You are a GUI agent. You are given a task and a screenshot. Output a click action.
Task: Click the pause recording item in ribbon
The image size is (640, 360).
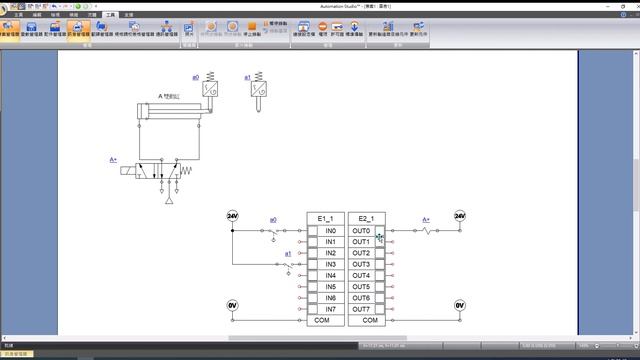tap(275, 24)
